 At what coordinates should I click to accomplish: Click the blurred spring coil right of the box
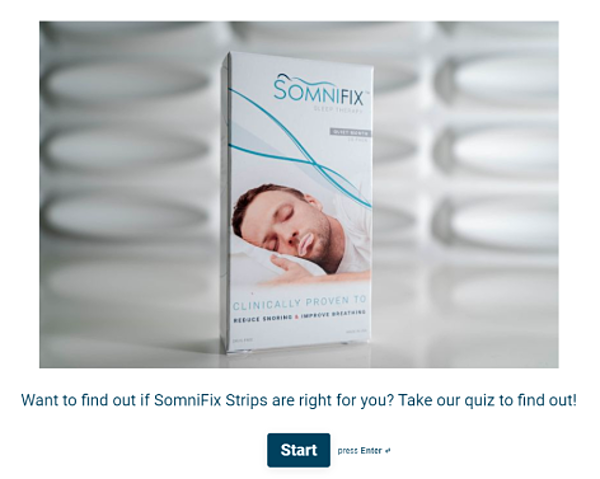(482, 153)
